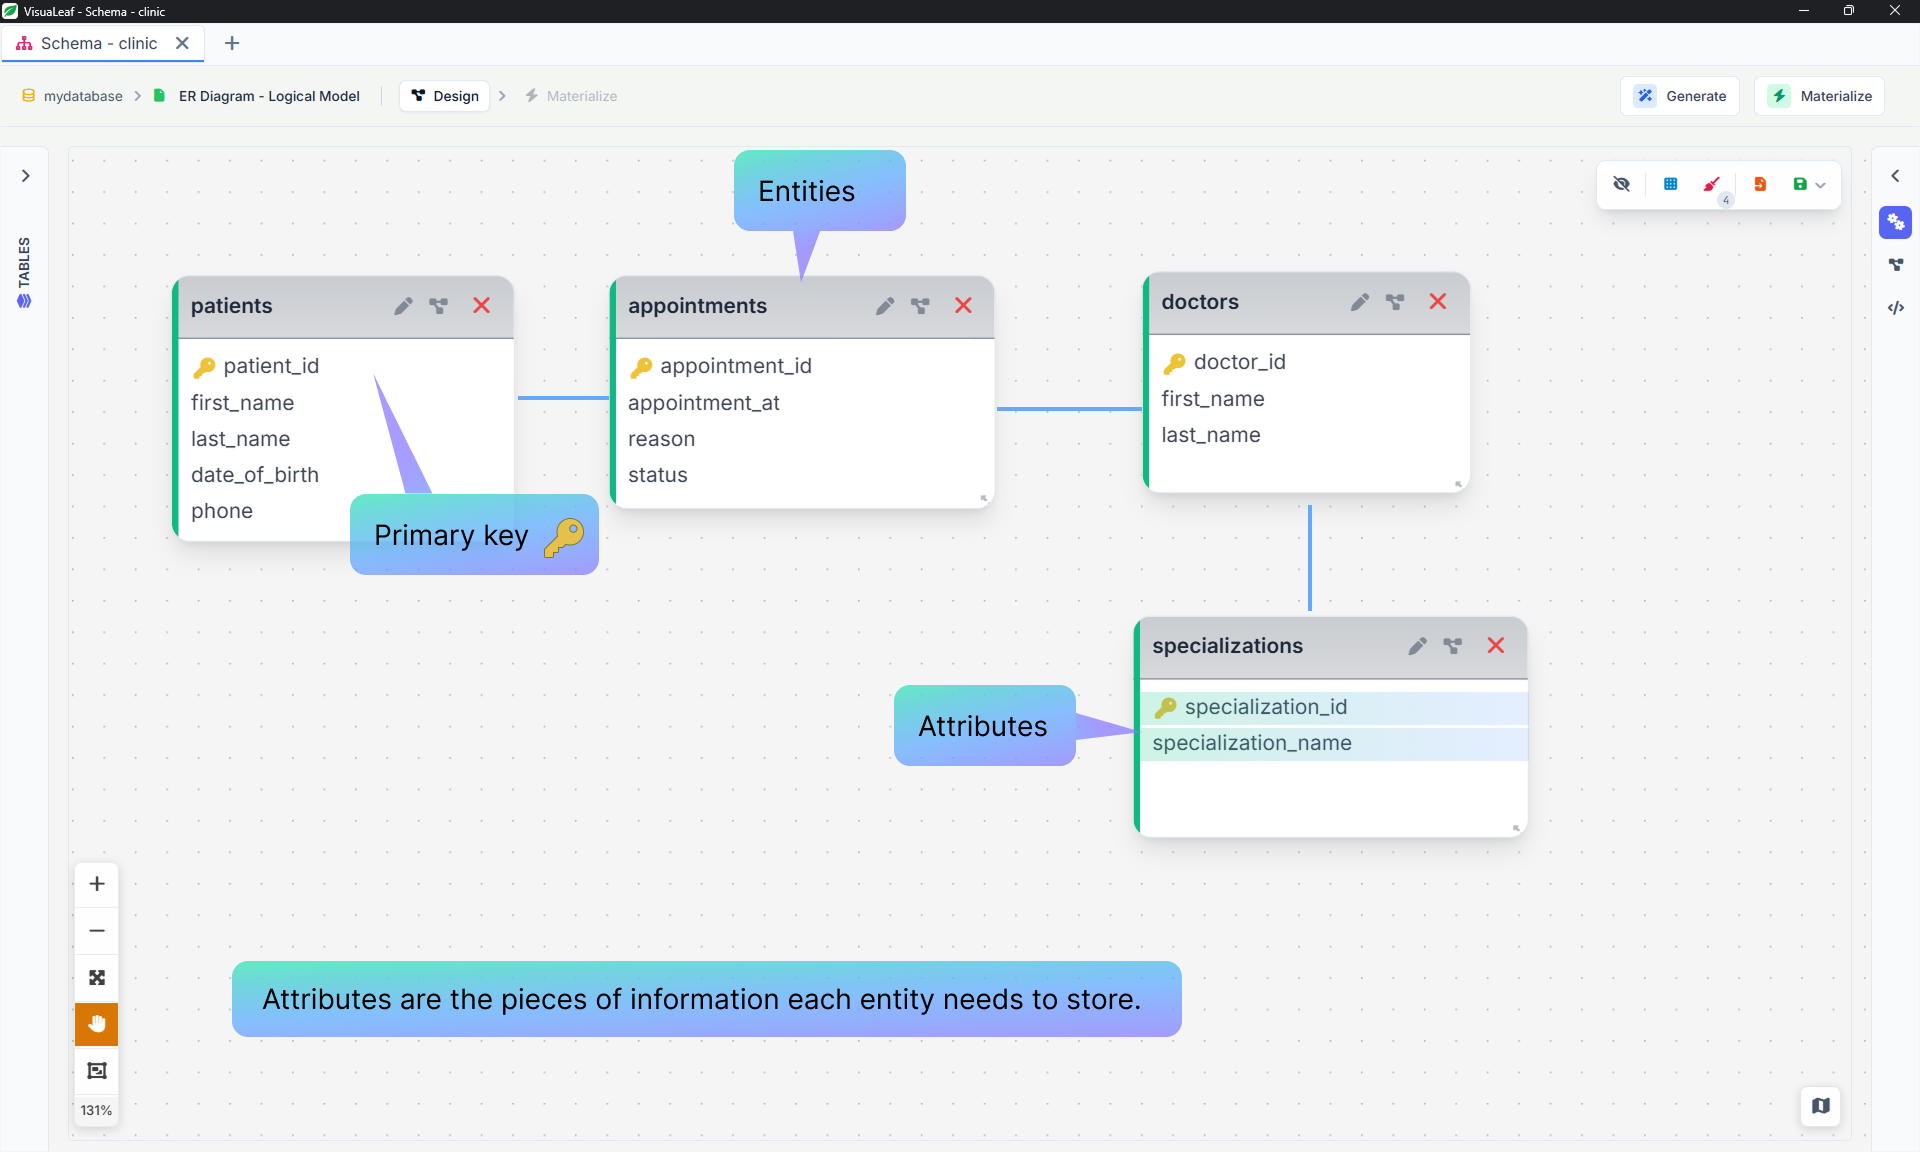
Task: Open a new tab with plus button
Action: (x=232, y=43)
